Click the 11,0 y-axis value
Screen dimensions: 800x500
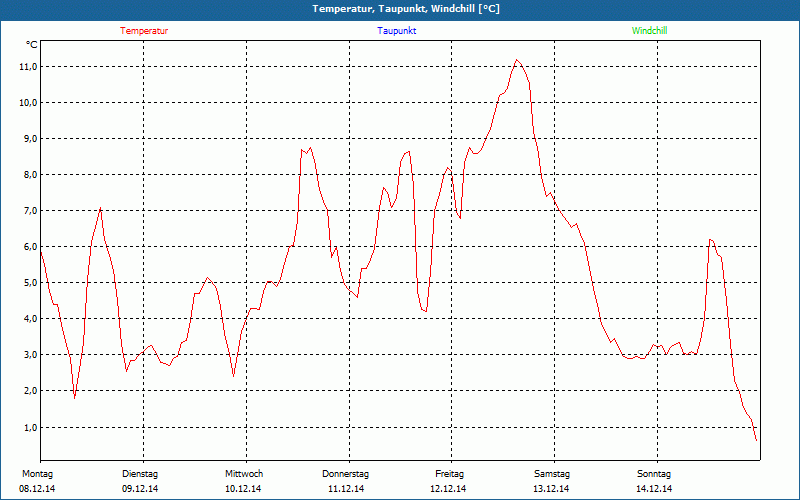coord(28,67)
